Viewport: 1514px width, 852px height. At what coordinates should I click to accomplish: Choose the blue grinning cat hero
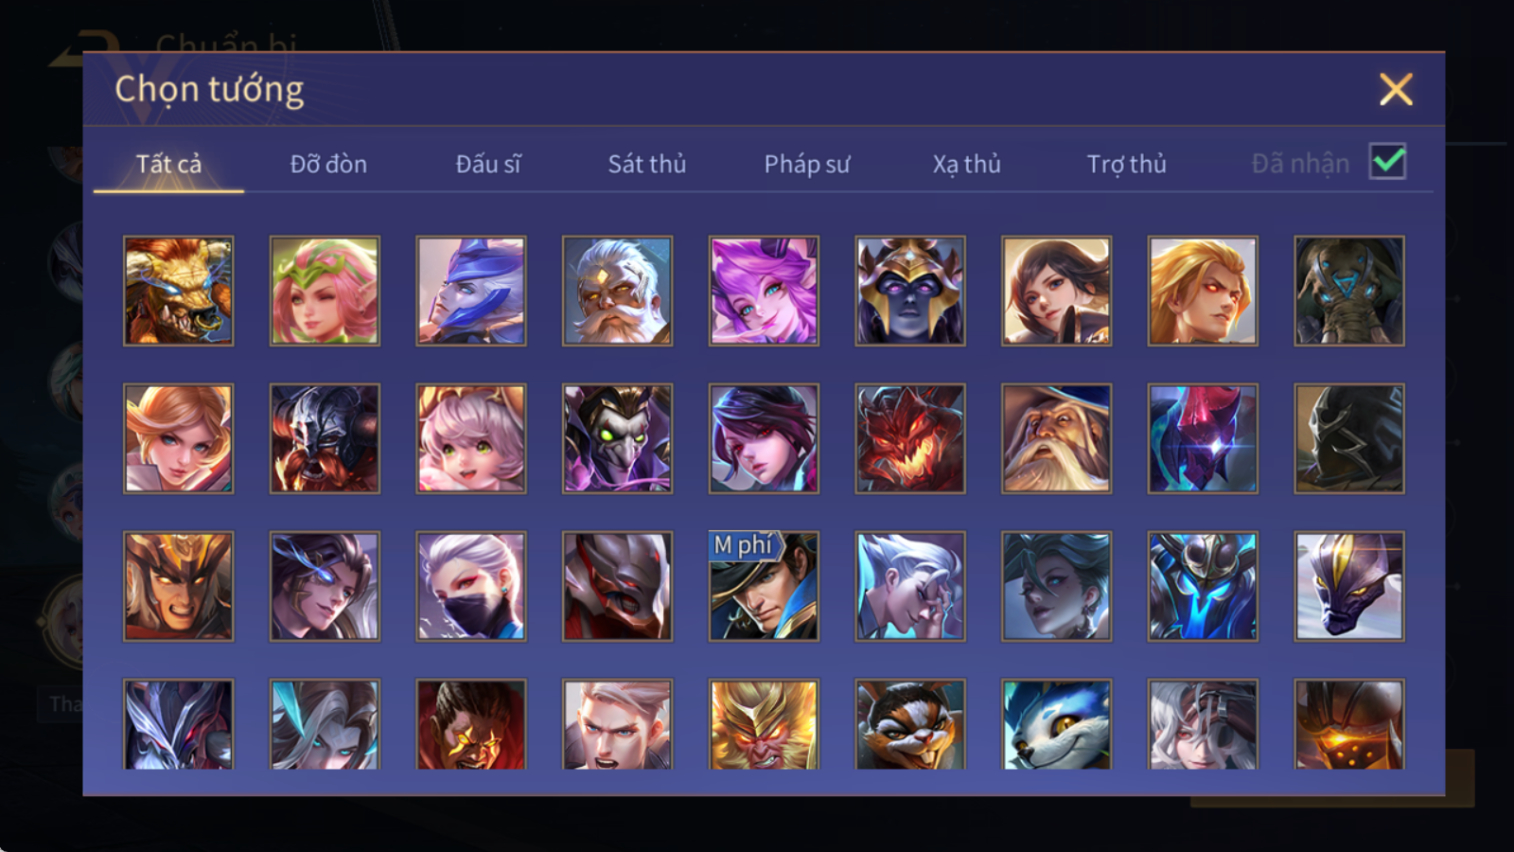(x=1056, y=724)
